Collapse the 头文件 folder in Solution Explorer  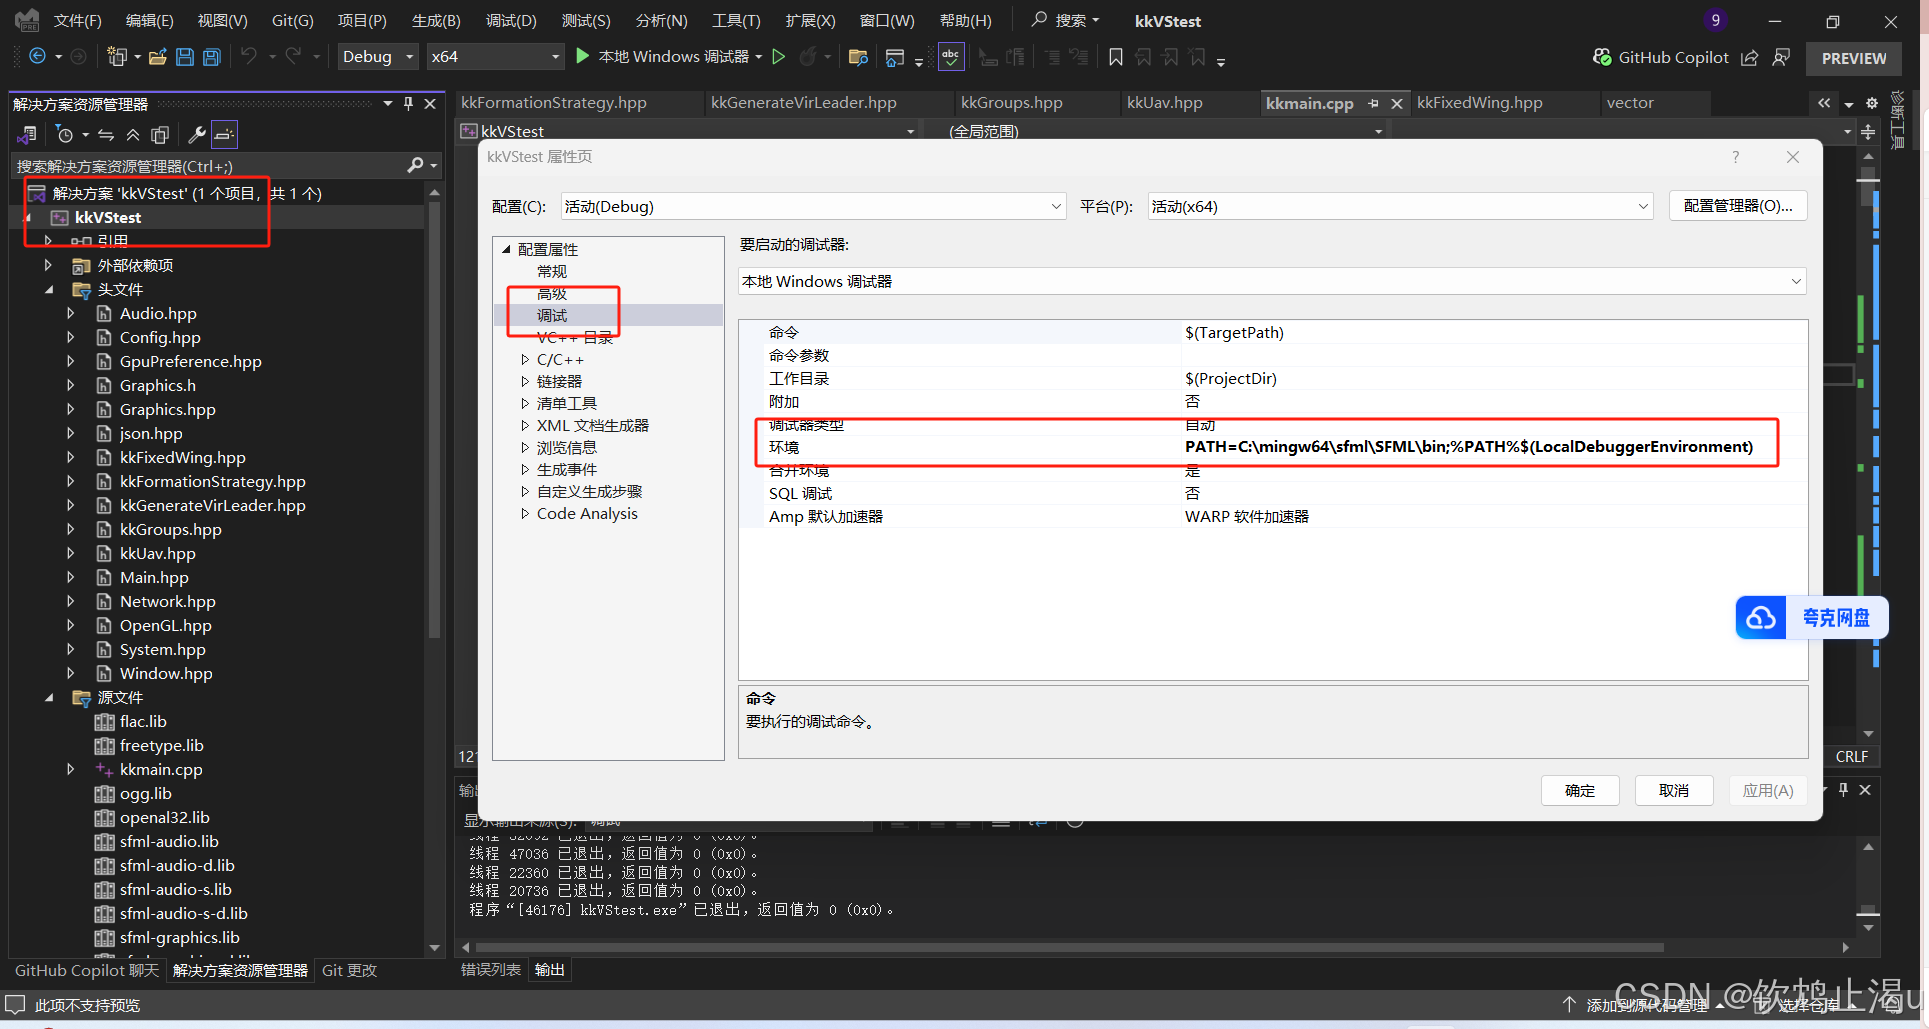[49, 289]
